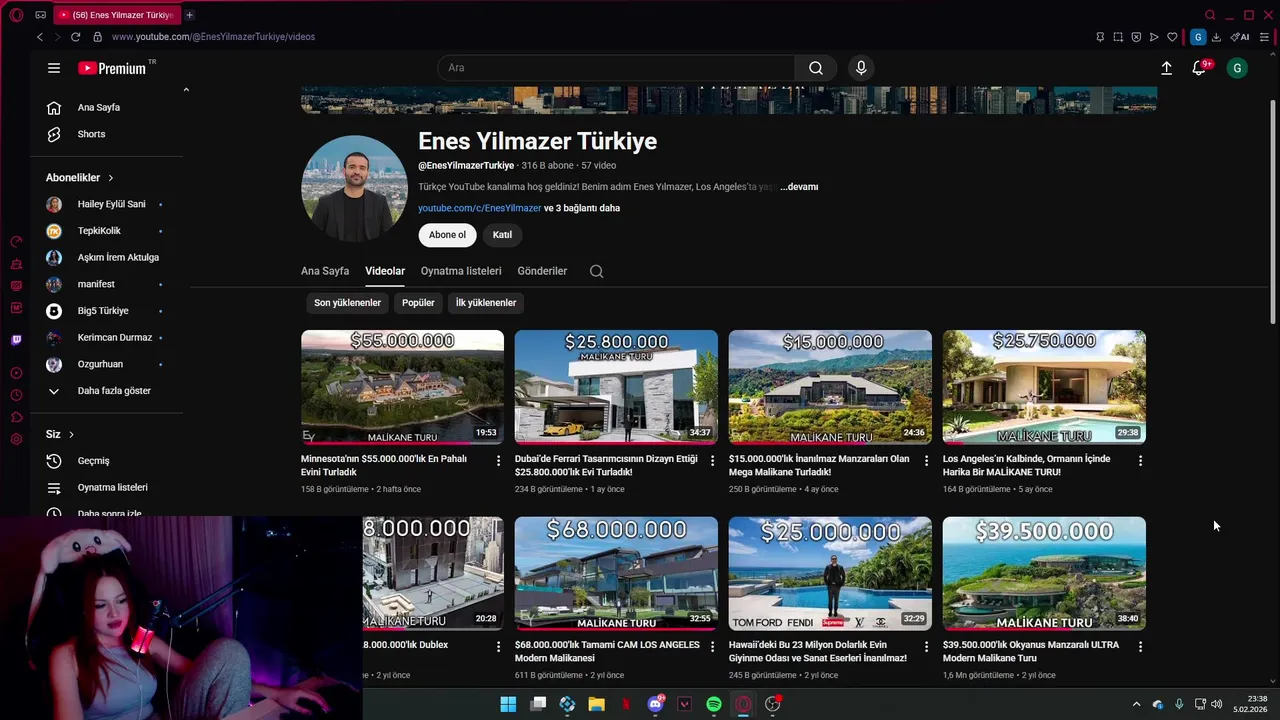Open browser tab search magnifier
This screenshot has width=1280, height=720.
pos(1210,15)
